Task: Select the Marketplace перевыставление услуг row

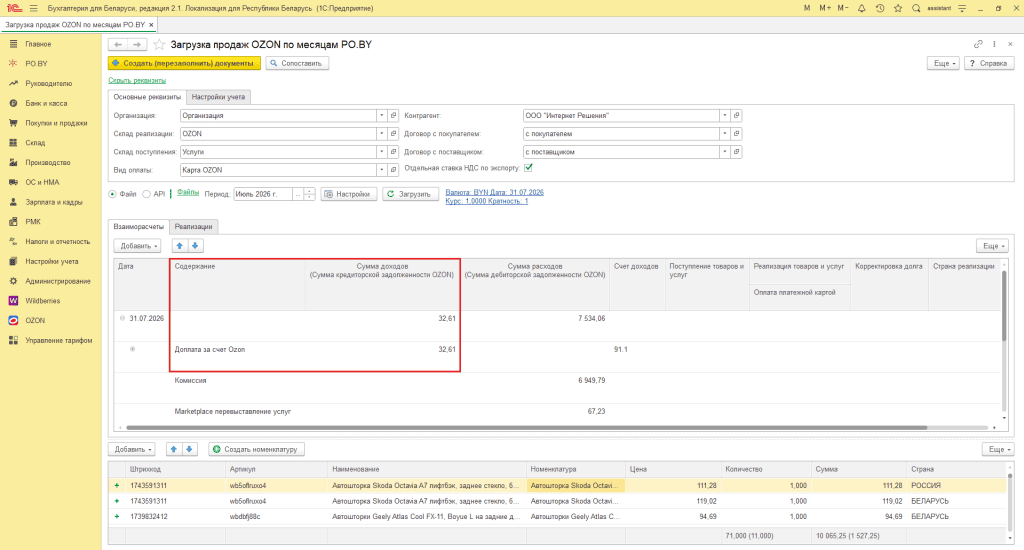Action: click(x=557, y=412)
